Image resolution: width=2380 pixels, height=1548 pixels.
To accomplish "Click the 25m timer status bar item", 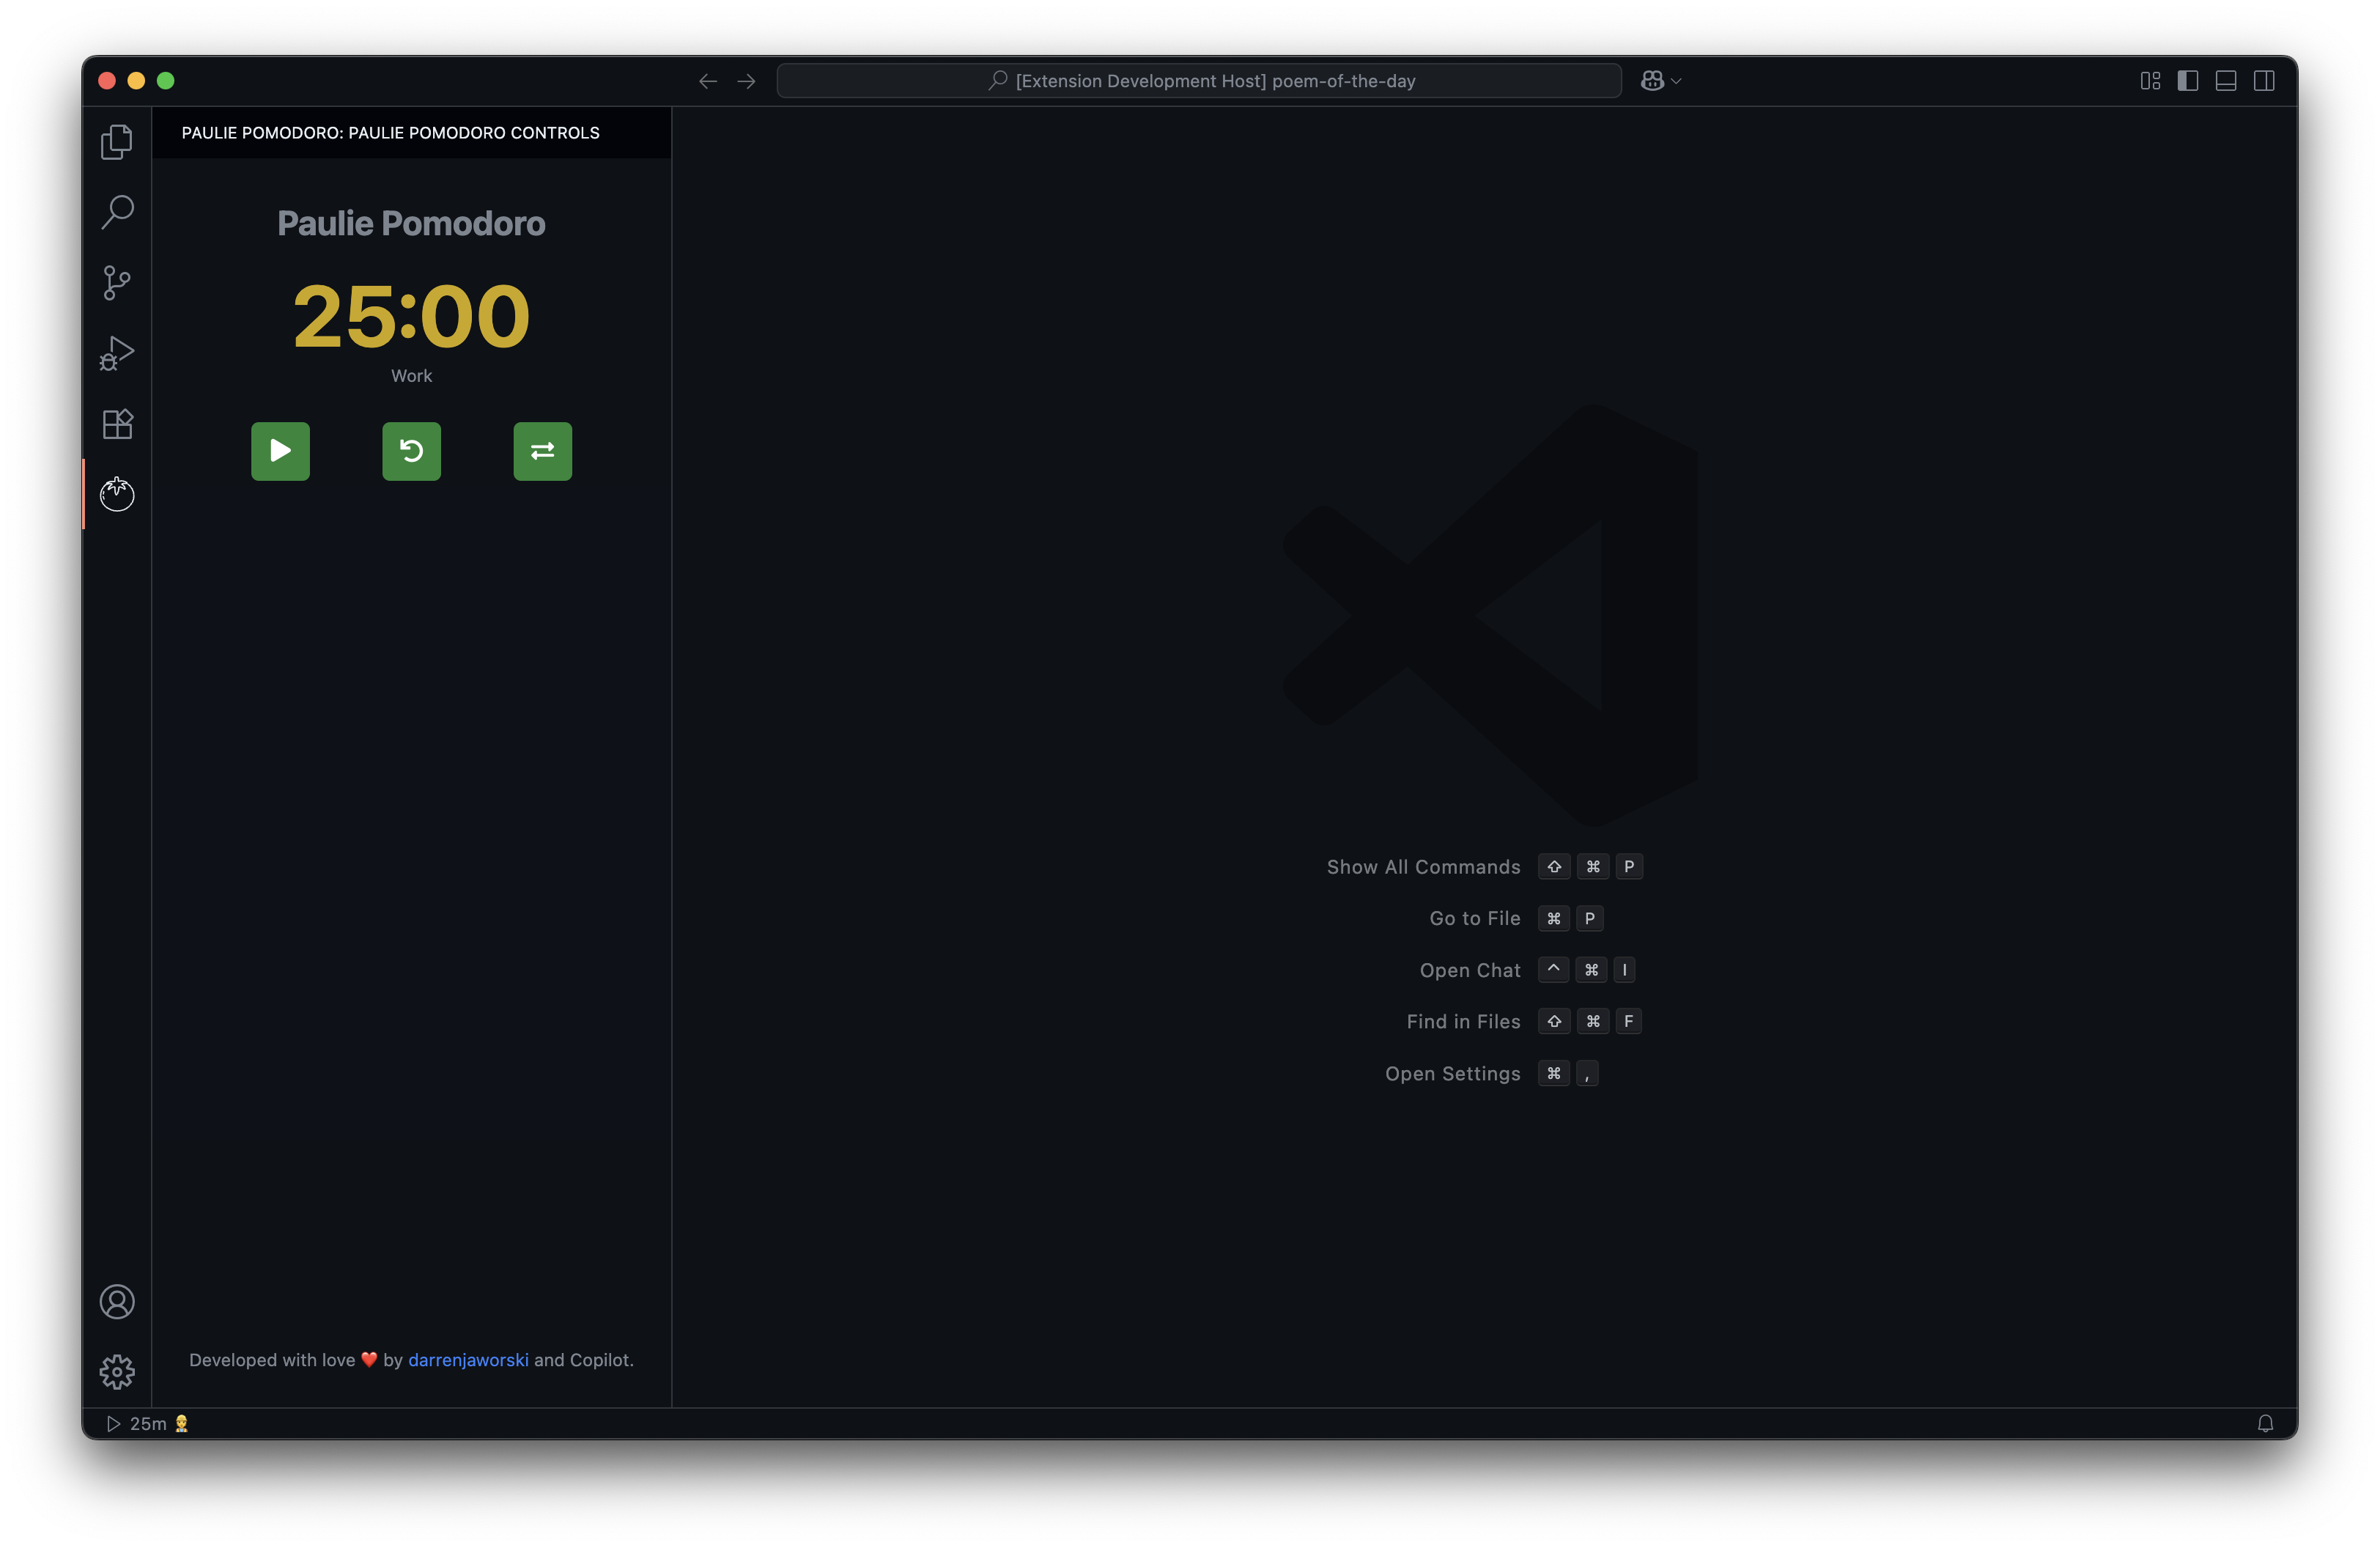I will pos(148,1424).
